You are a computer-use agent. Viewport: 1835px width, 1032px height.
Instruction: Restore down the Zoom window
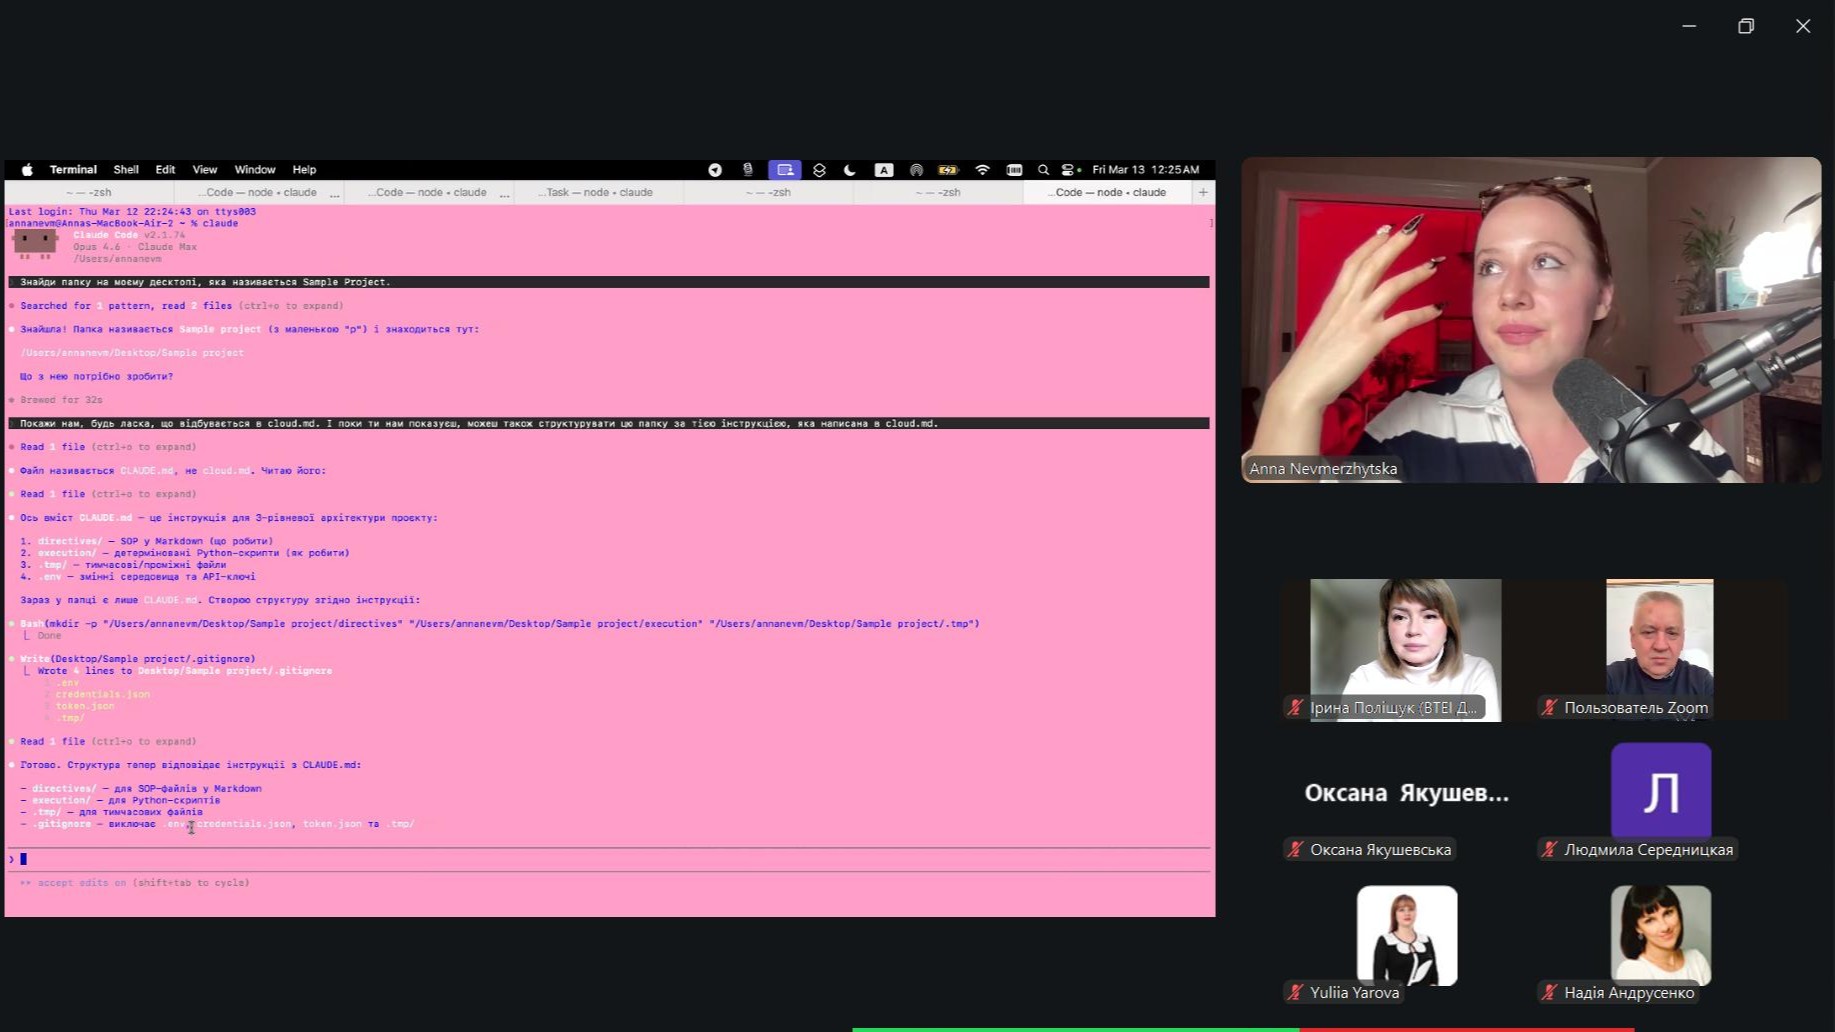tap(1746, 26)
